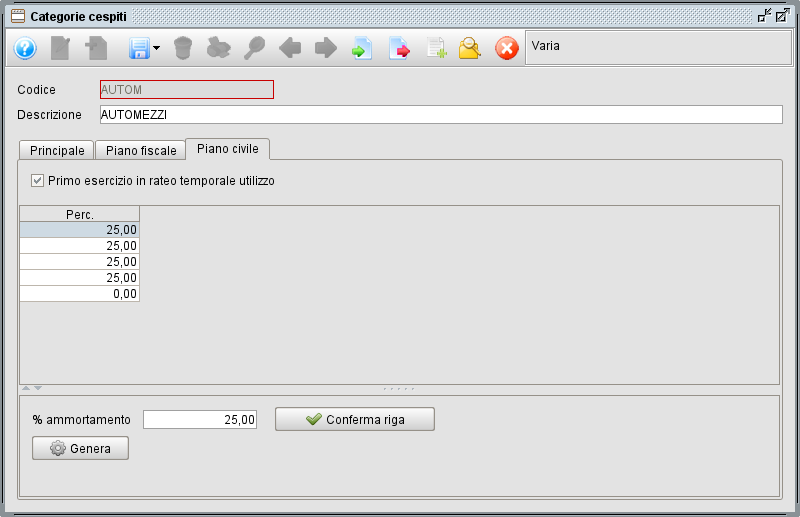Switch to the Piano fiscale tab
The height and width of the screenshot is (517, 800).
pos(141,151)
